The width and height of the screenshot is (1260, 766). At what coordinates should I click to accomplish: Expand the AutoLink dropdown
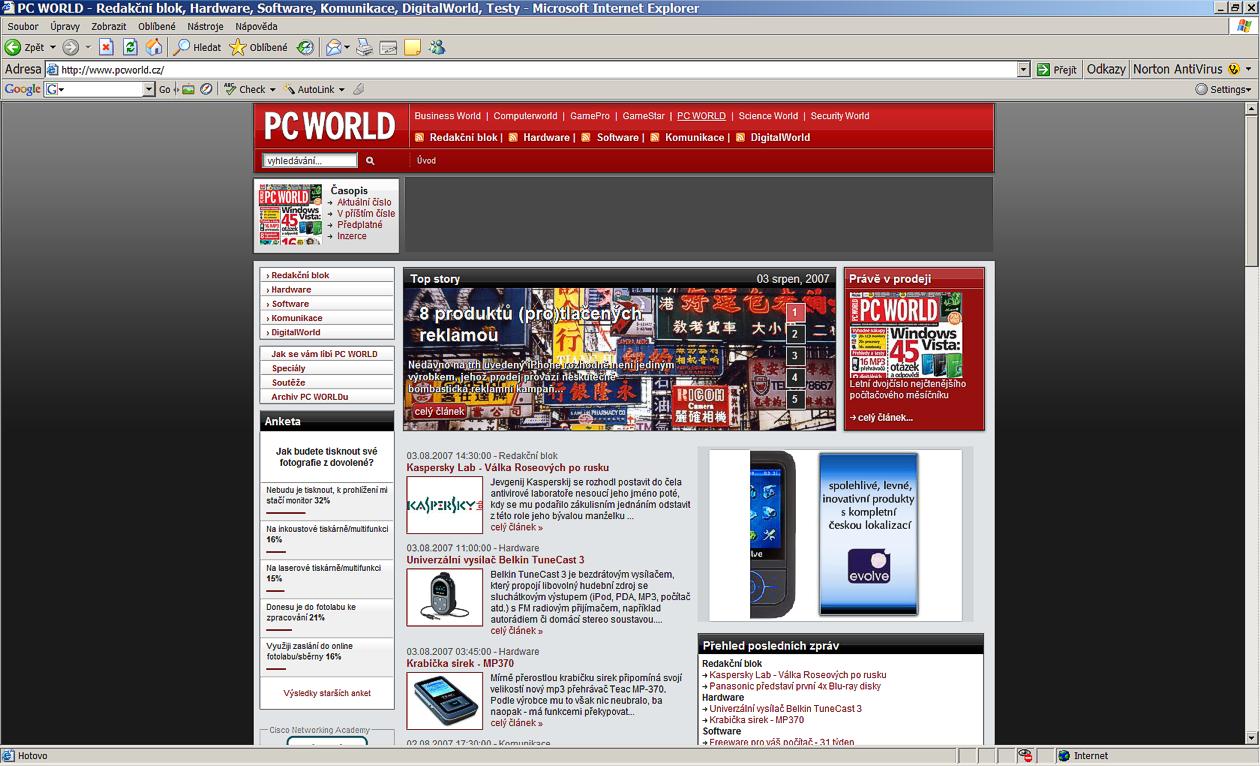click(x=341, y=89)
